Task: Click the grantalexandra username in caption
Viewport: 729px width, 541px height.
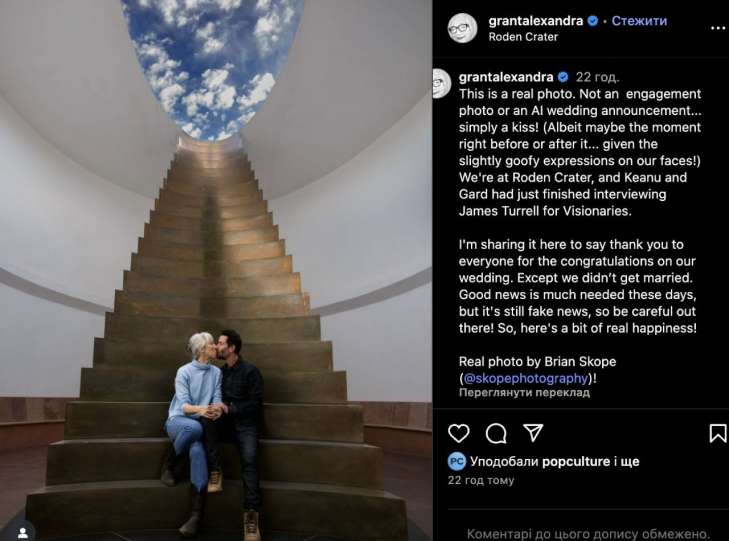Action: click(506, 77)
